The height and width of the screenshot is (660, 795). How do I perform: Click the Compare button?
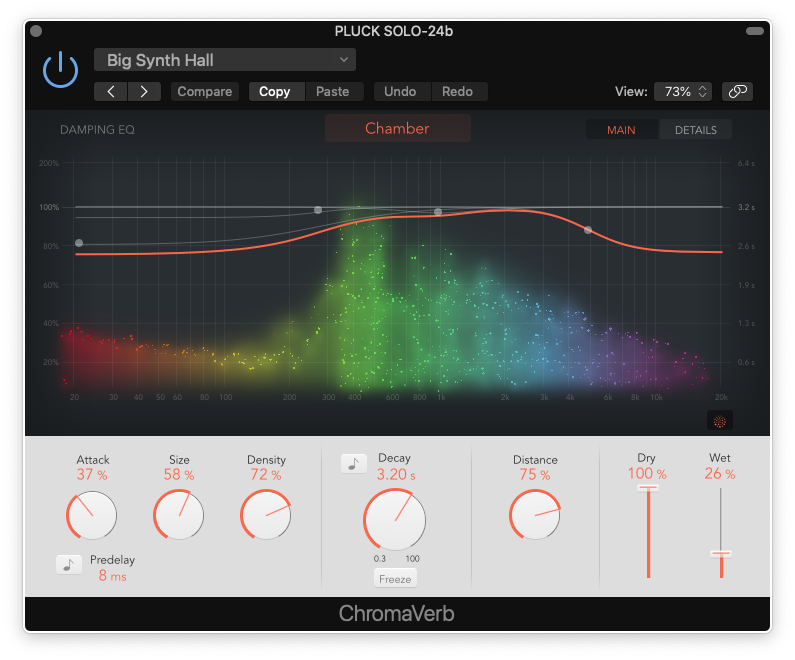(x=205, y=91)
